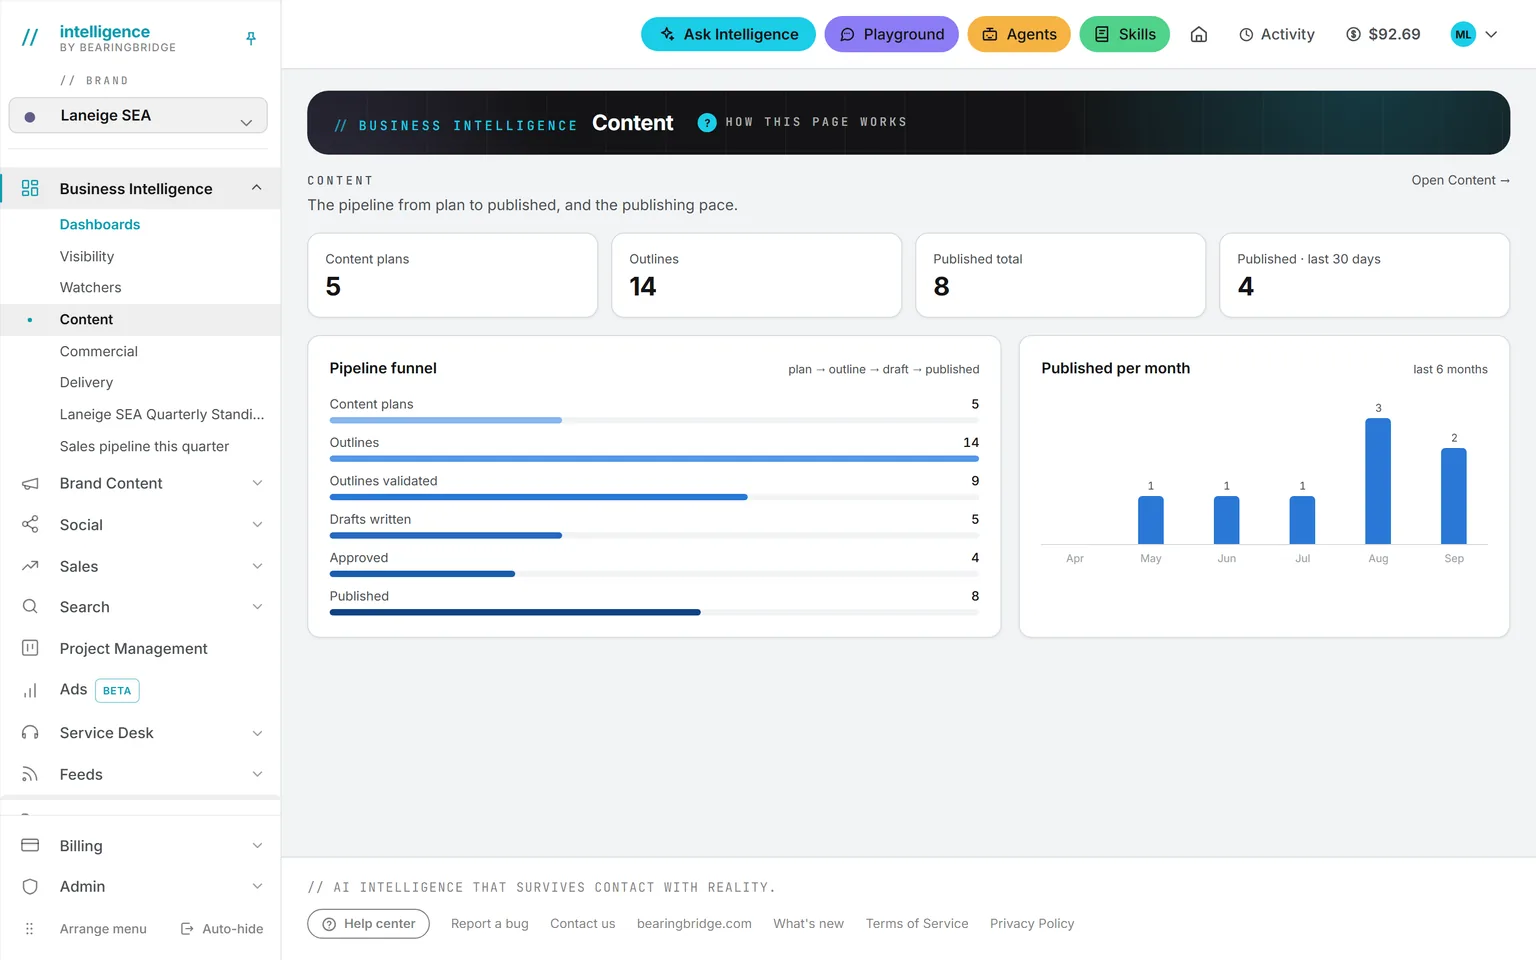Image resolution: width=1536 pixels, height=960 pixels.
Task: Click the Business Intelligence grid icon
Action: (30, 188)
